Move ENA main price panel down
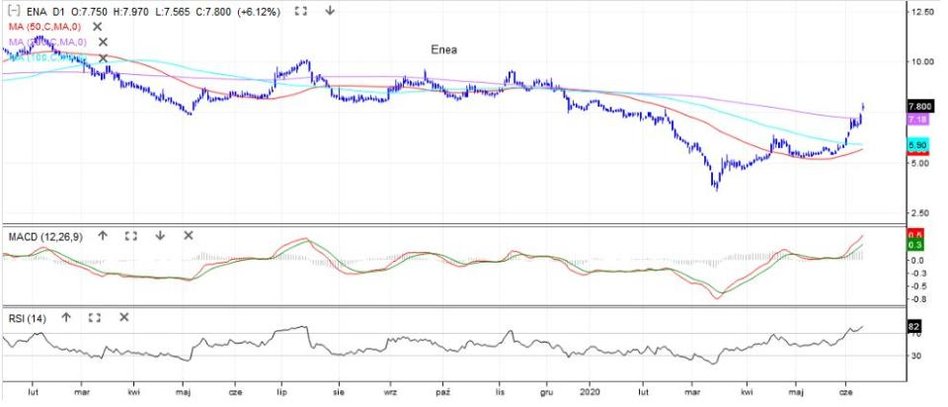 point(330,11)
